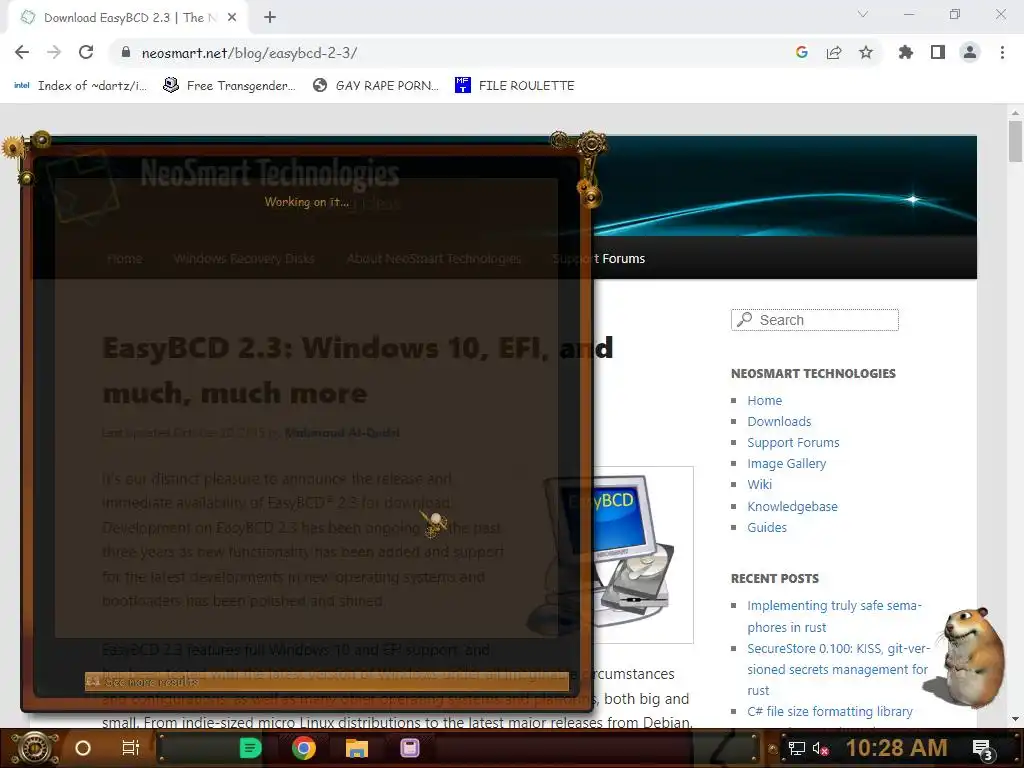View site information lock icon
This screenshot has width=1024, height=768.
[x=127, y=52]
